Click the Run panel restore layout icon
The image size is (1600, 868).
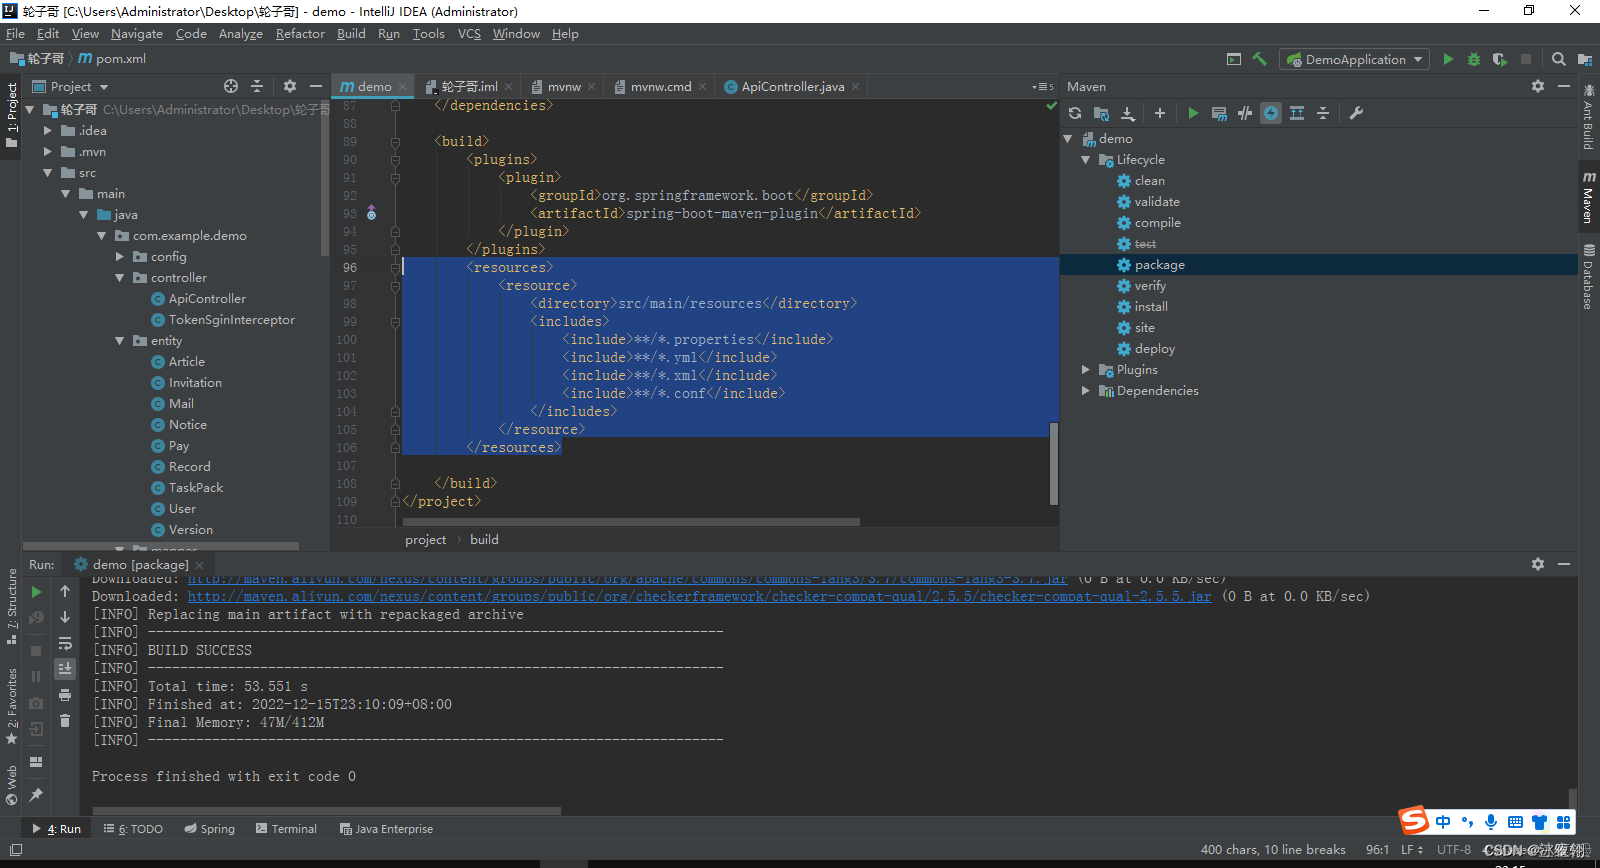(37, 762)
